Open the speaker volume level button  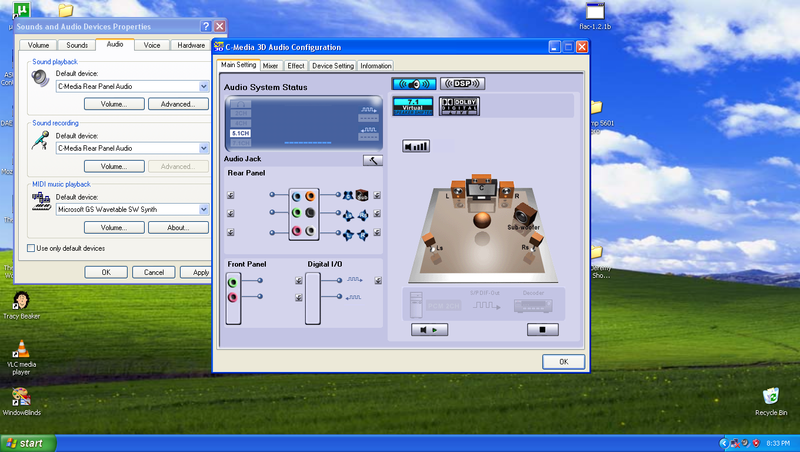(x=416, y=146)
